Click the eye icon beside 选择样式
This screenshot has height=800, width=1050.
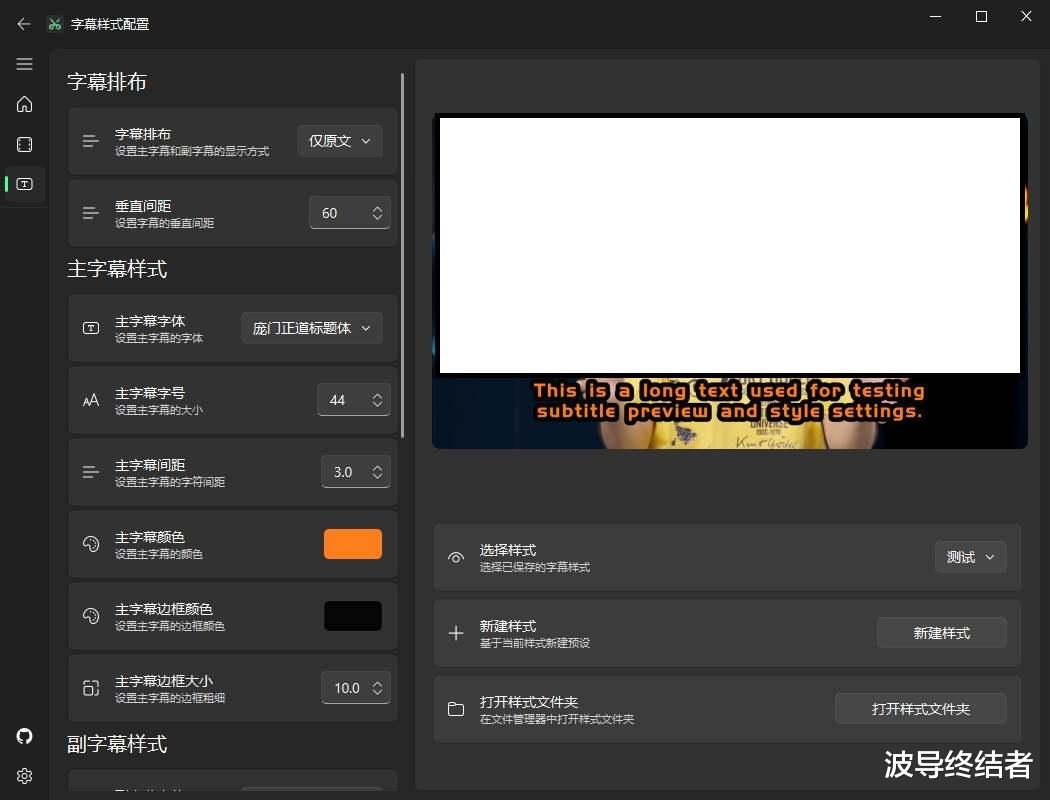[x=456, y=558]
